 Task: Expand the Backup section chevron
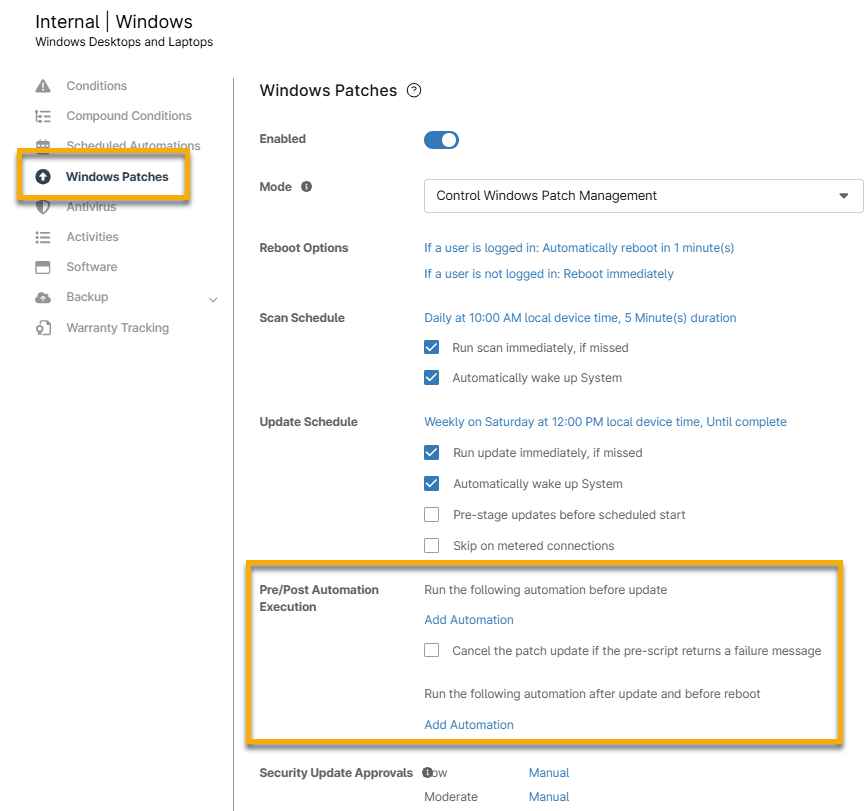213,298
